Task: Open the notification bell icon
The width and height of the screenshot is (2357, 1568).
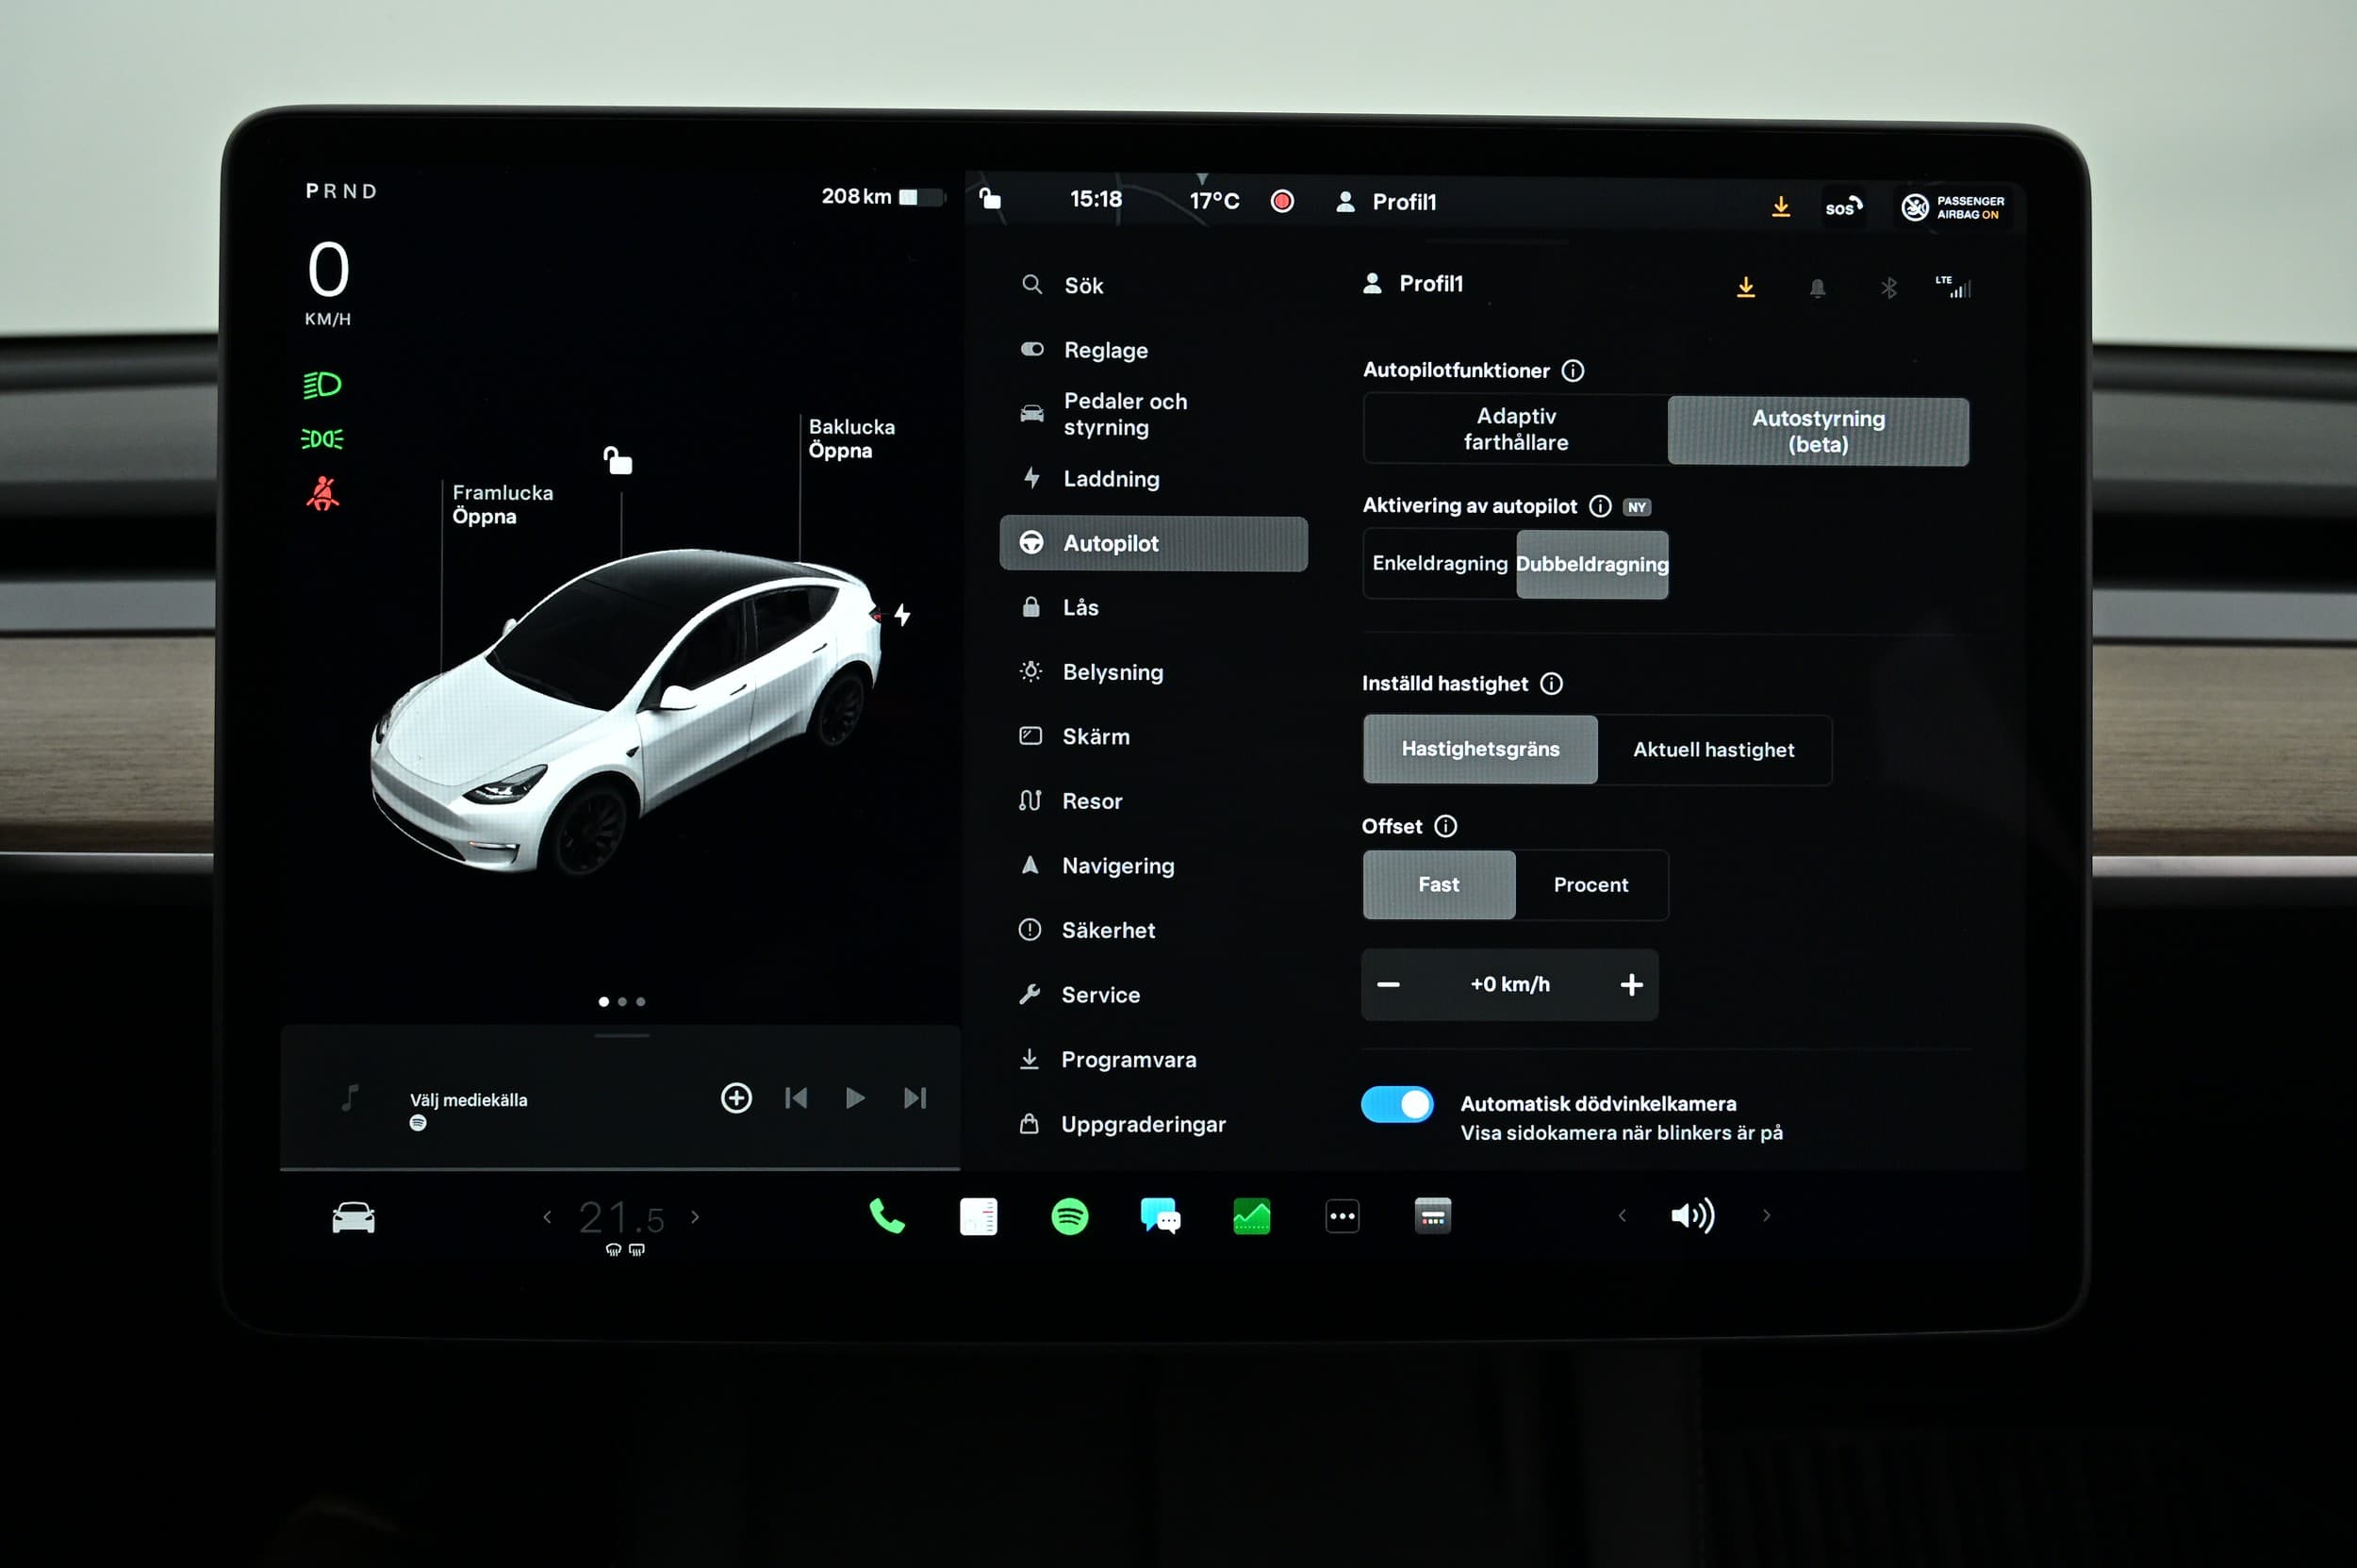Action: [1817, 288]
